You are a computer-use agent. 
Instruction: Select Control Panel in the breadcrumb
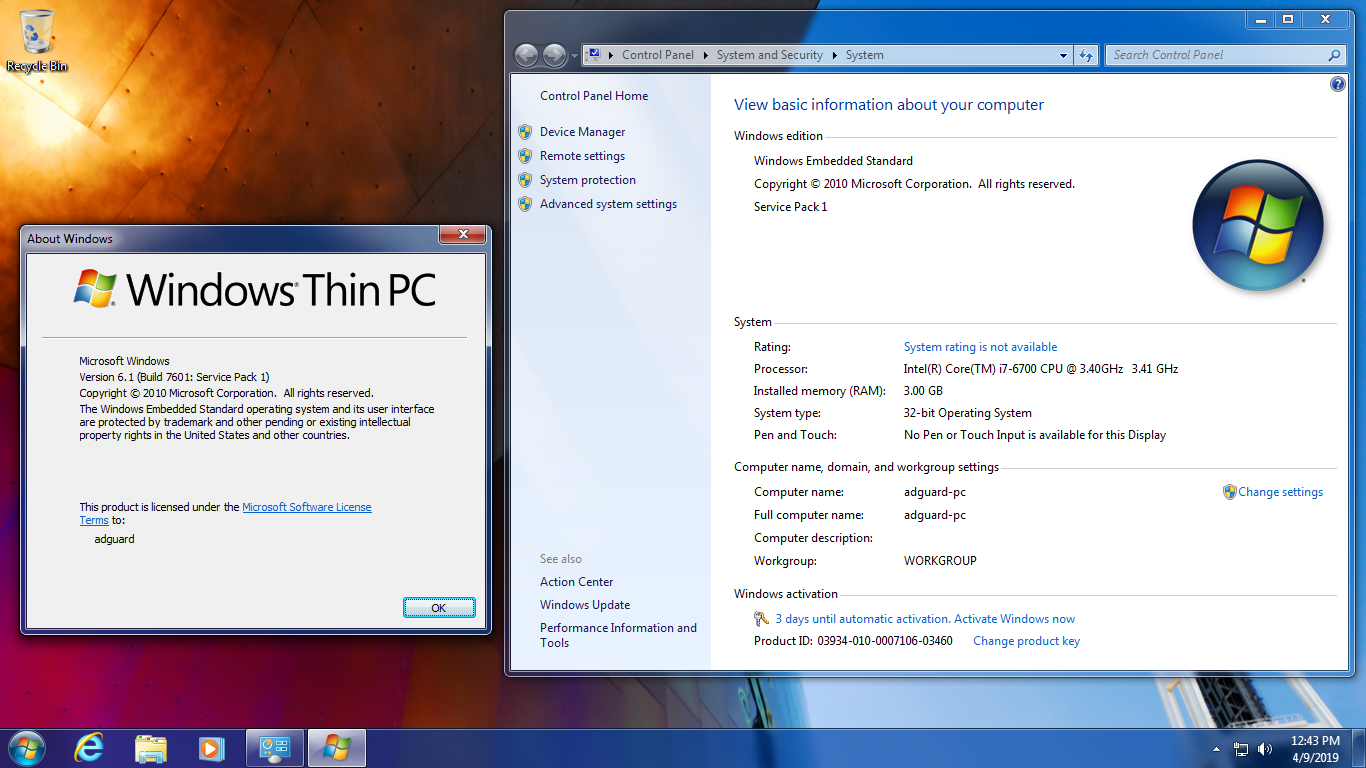coord(657,55)
